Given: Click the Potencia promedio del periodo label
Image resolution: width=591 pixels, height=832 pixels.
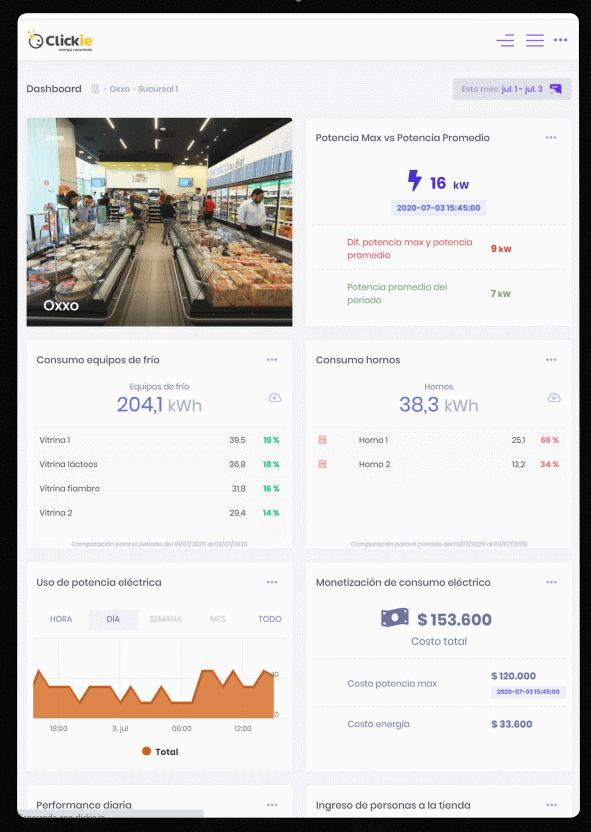Looking at the screenshot, I should click(397, 293).
